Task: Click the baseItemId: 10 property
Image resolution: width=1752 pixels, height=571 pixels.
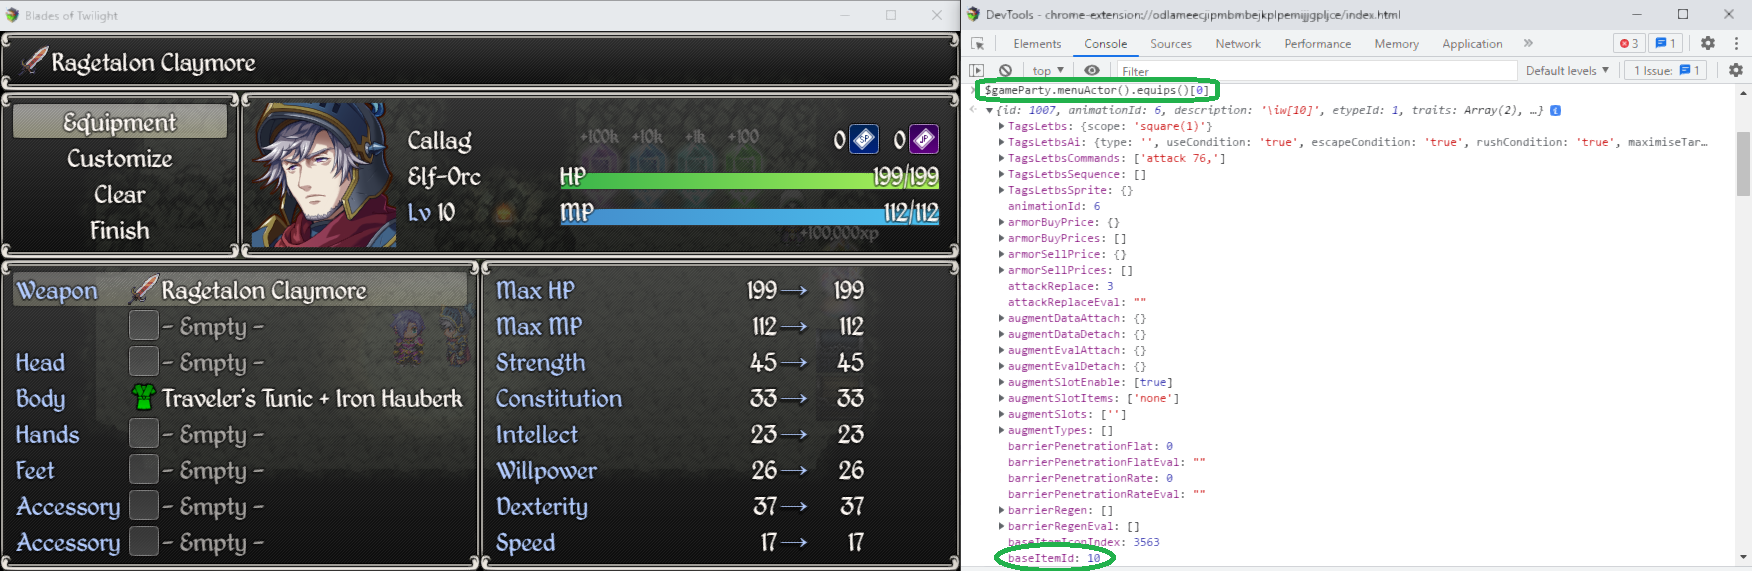Action: click(1054, 558)
